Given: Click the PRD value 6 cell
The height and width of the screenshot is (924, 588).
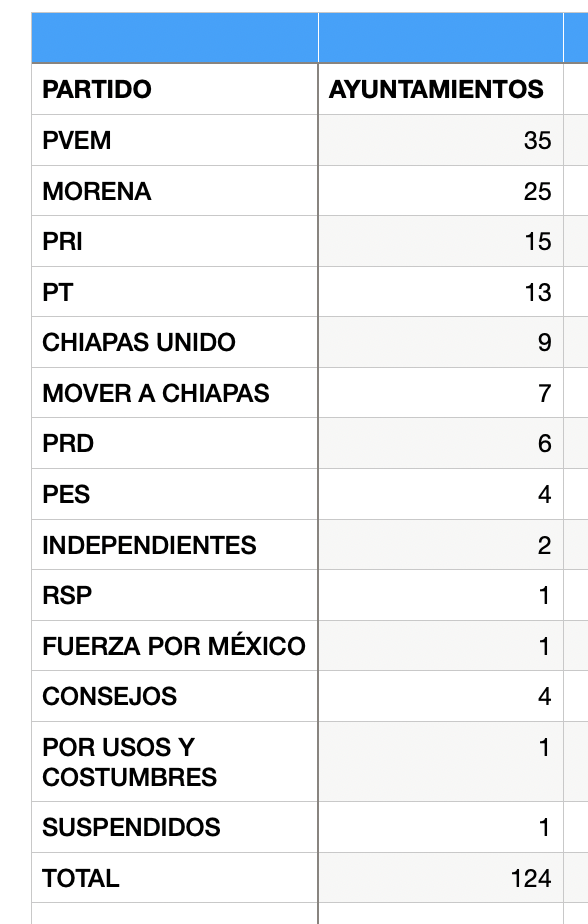Looking at the screenshot, I should pos(441,443).
